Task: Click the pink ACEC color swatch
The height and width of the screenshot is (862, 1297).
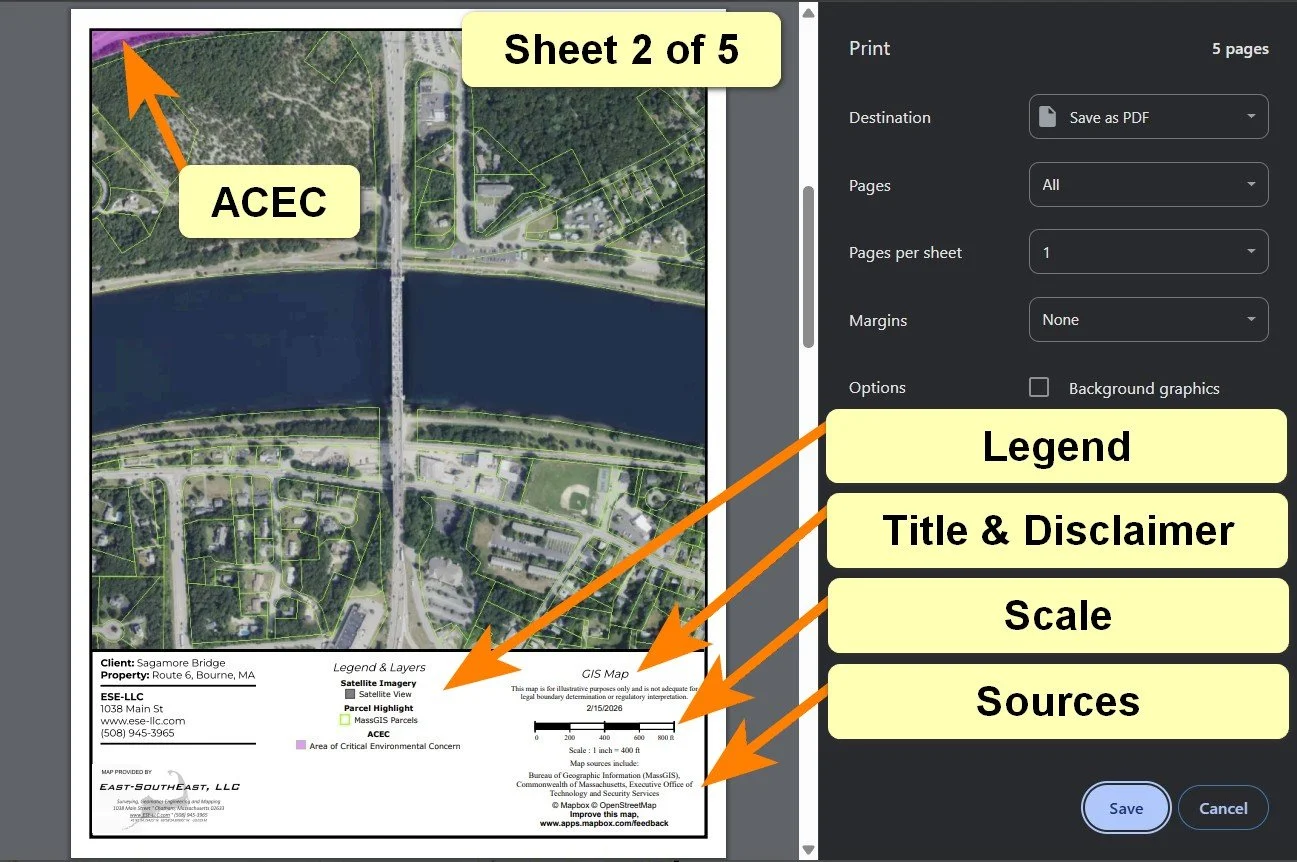Action: point(300,744)
